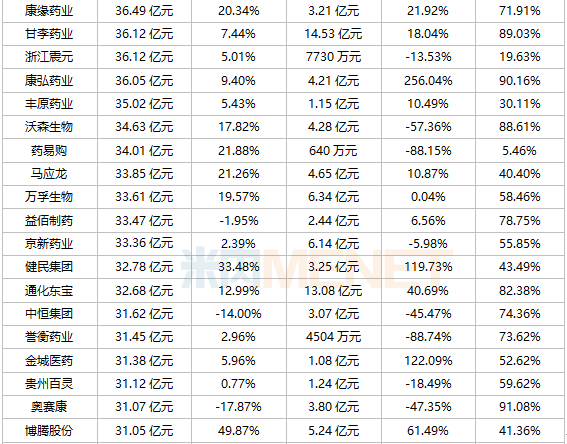Select 康弘药业 profit growth 256.04%
The height and width of the screenshot is (444, 567).
pos(428,81)
